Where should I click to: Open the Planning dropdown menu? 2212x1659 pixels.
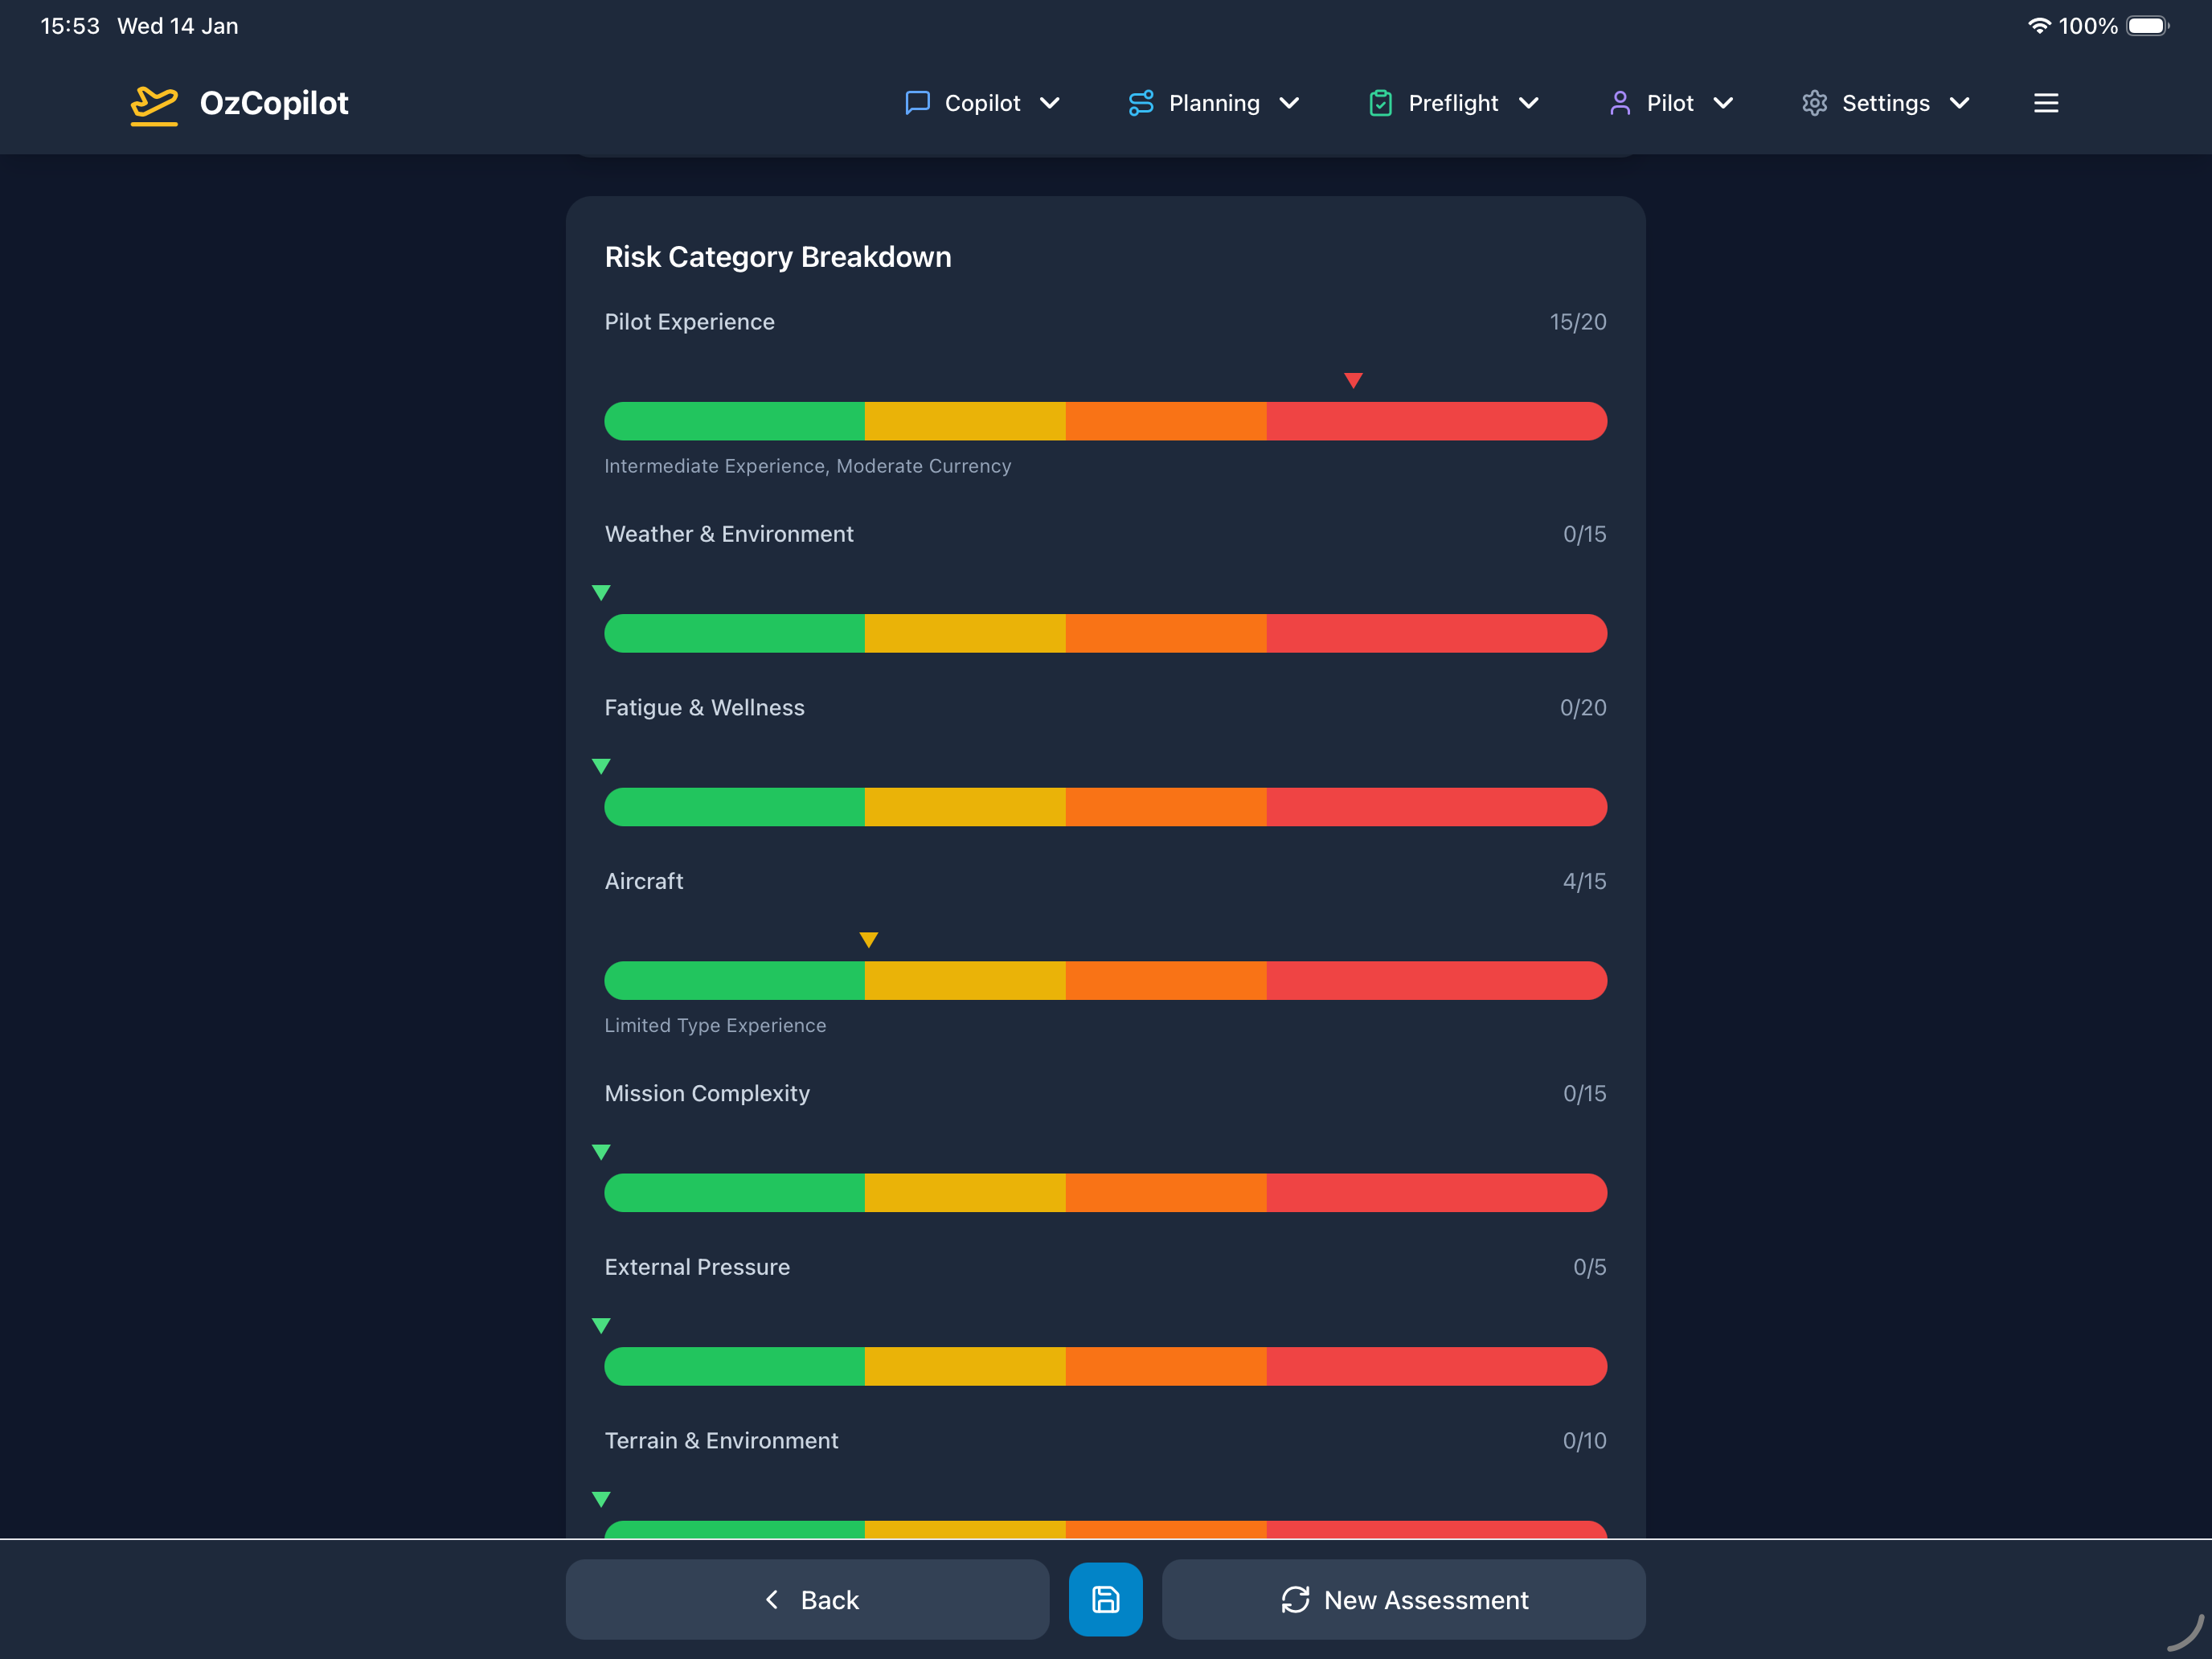coord(1289,103)
